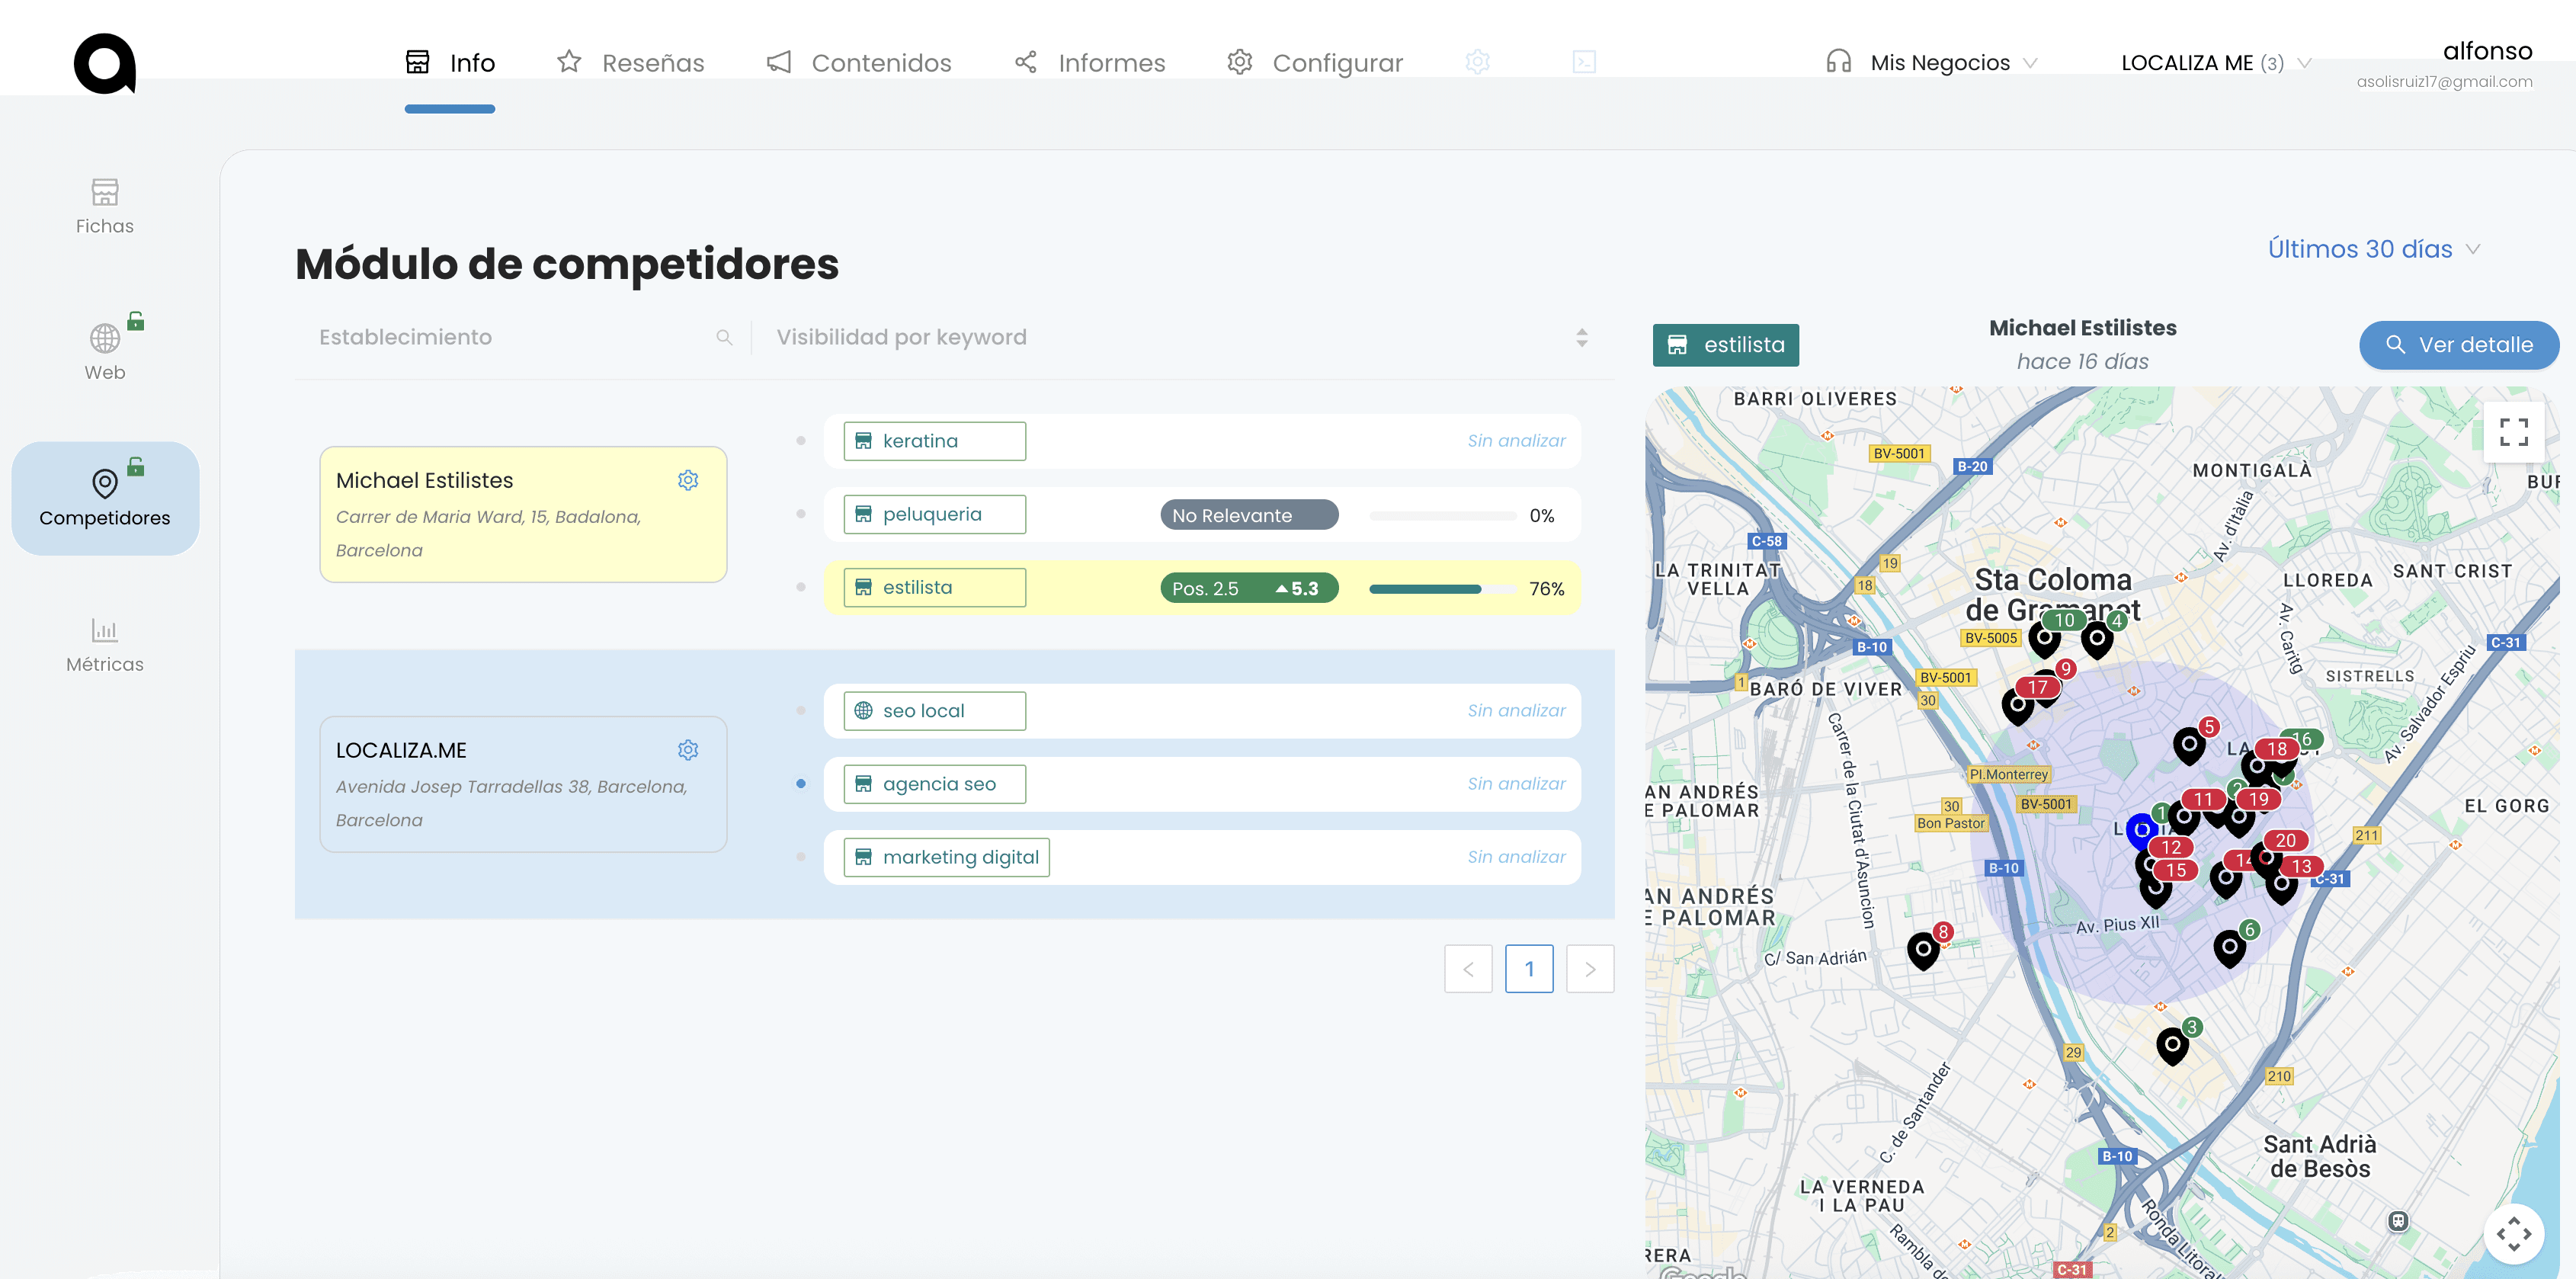Viewport: 2576px width, 1279px height.
Task: Open the Informes tab
Action: tap(1090, 63)
